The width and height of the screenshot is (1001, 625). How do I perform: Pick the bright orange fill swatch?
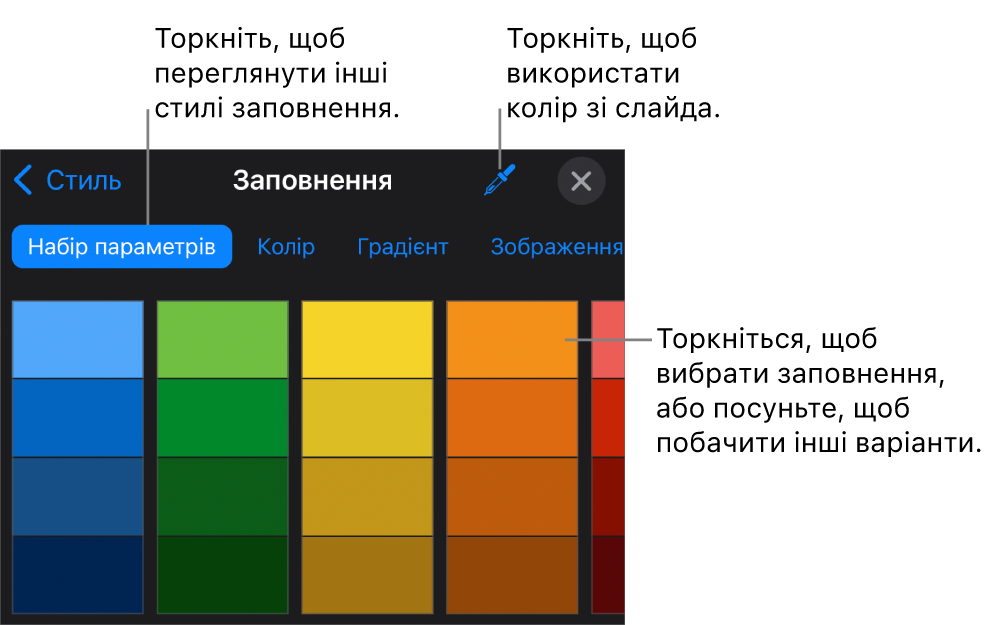coord(513,340)
